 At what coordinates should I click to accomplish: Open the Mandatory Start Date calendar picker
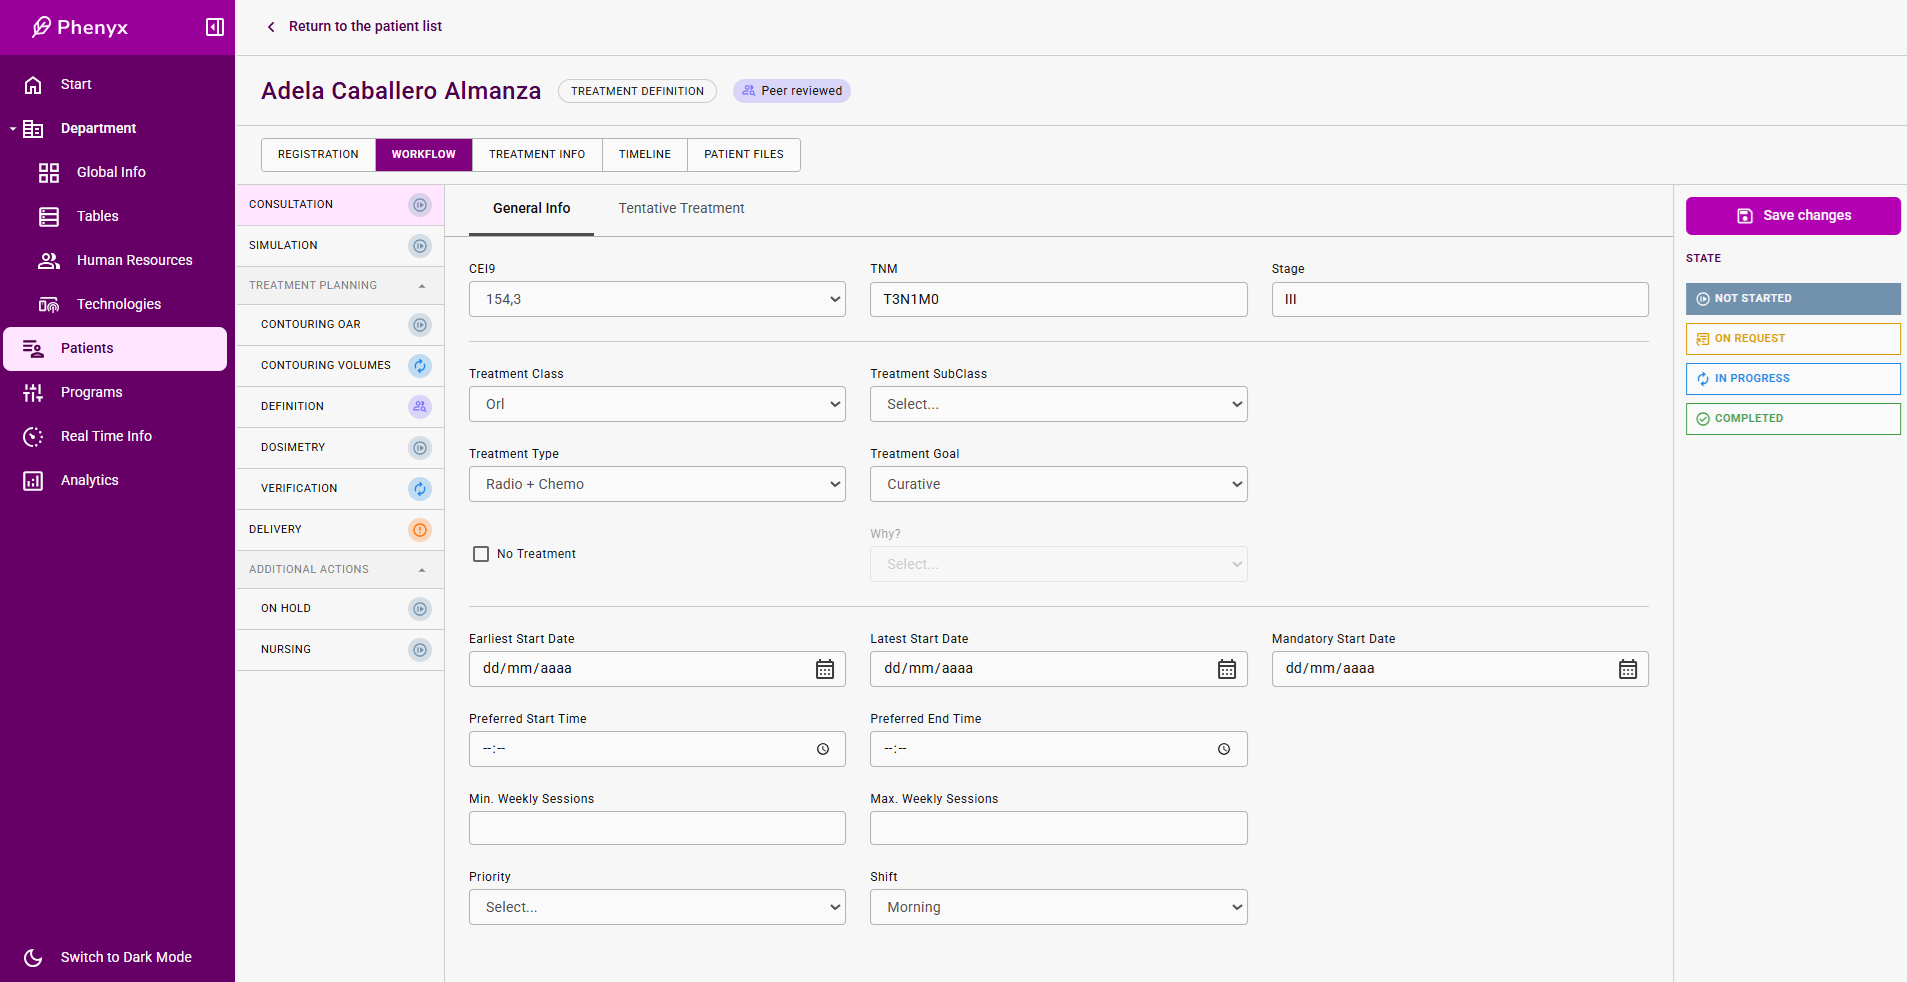1627,669
